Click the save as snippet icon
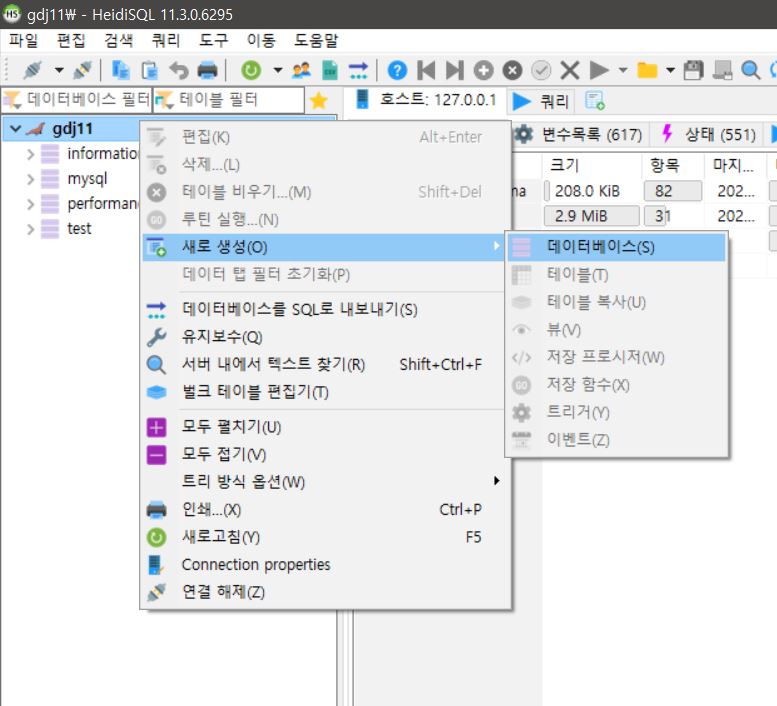The width and height of the screenshot is (777, 706). coord(722,70)
